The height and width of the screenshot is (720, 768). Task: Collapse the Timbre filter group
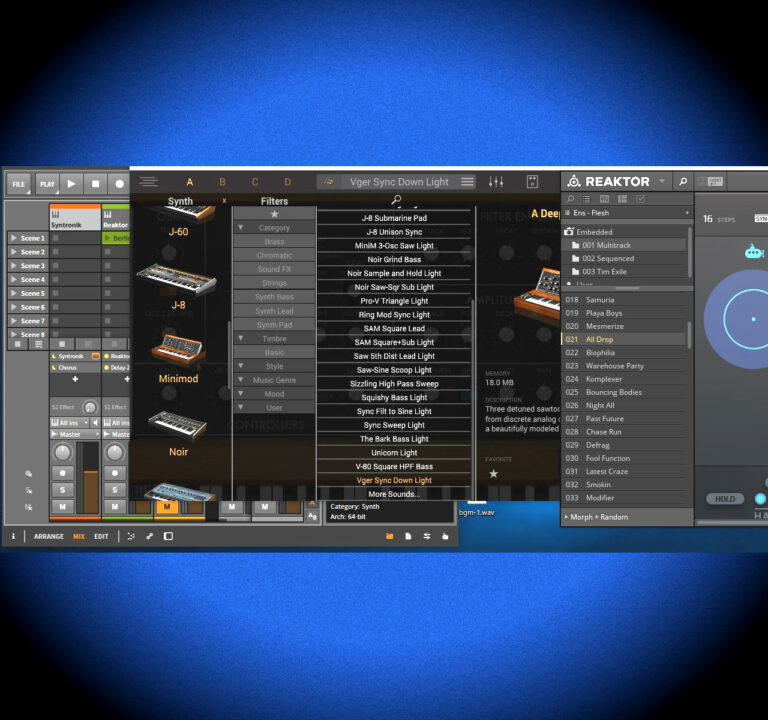pyautogui.click(x=240, y=338)
